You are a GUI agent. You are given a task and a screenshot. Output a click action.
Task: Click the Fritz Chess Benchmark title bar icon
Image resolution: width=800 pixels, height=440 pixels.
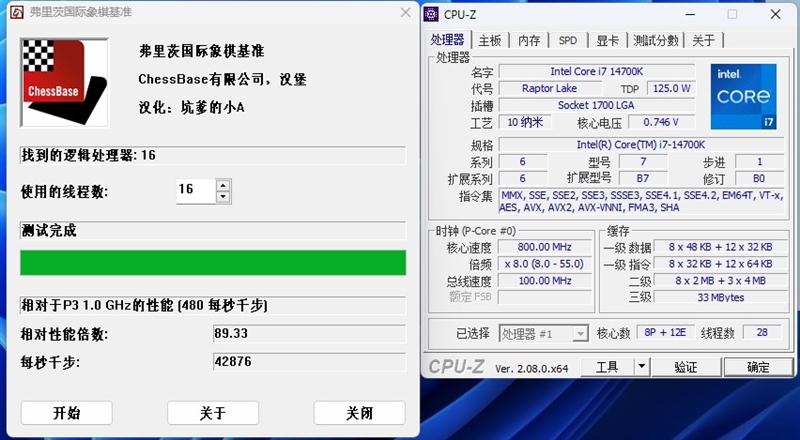coord(17,12)
